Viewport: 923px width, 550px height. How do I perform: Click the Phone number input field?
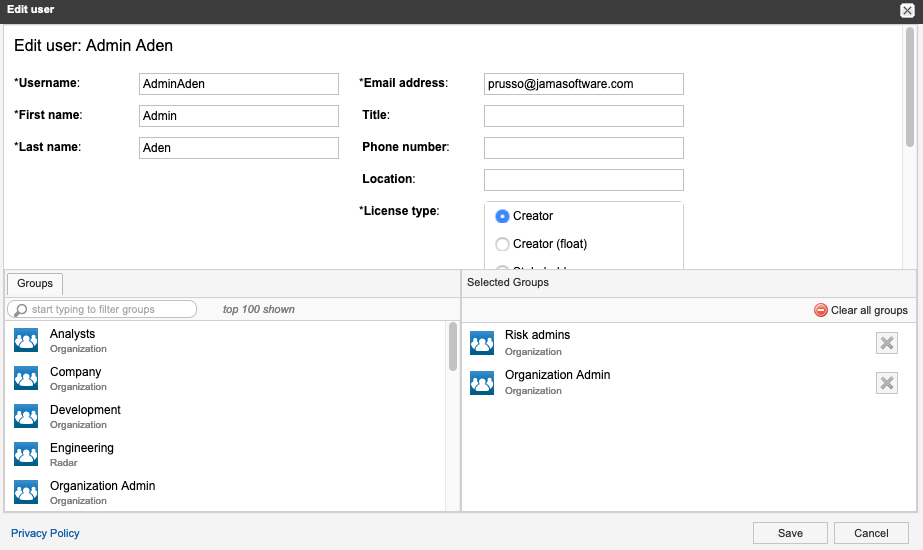tap(584, 148)
